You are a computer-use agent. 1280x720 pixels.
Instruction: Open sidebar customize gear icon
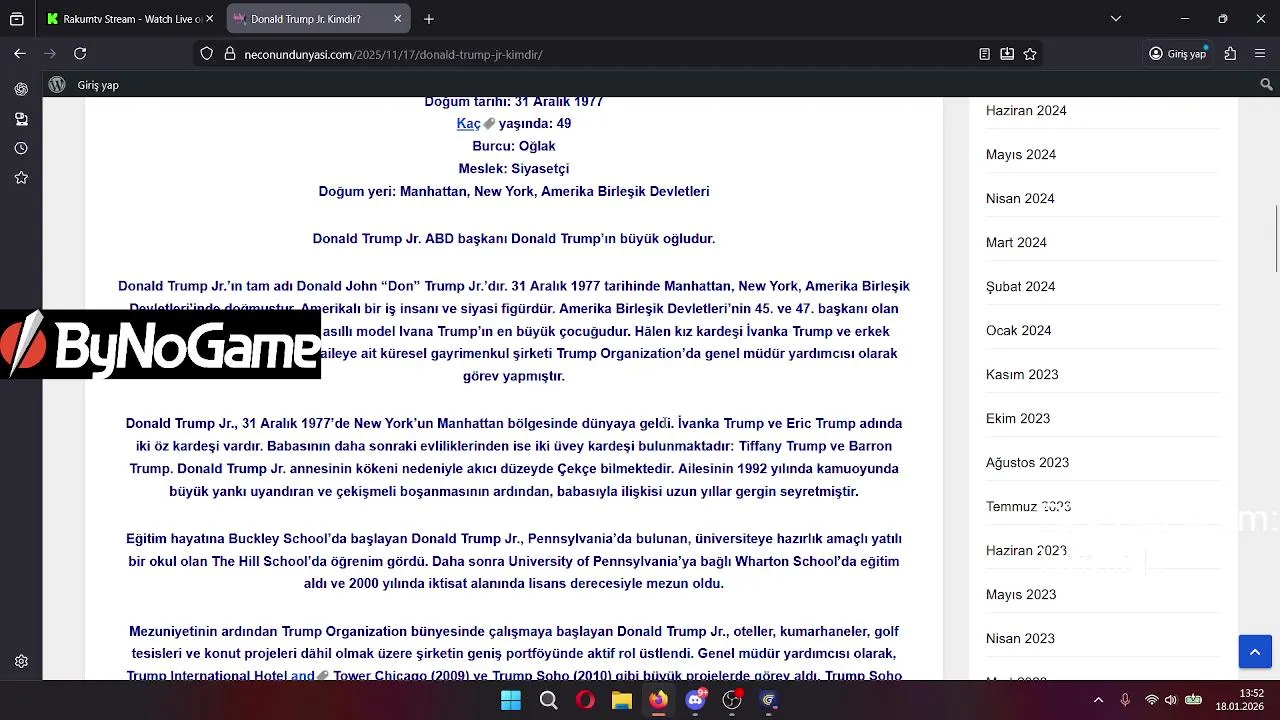click(x=21, y=661)
